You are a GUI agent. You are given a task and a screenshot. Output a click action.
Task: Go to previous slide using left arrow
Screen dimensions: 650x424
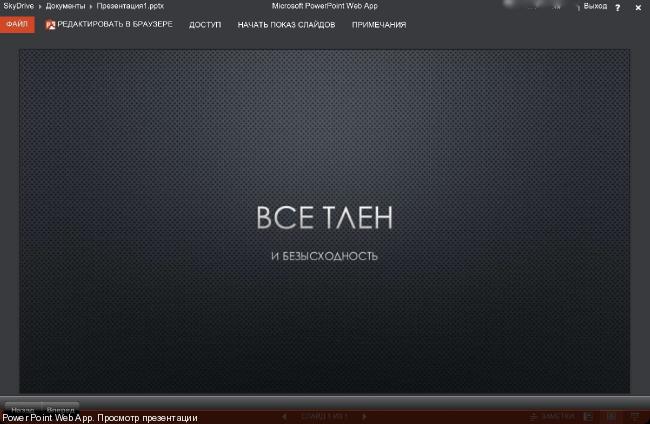(x=285, y=416)
